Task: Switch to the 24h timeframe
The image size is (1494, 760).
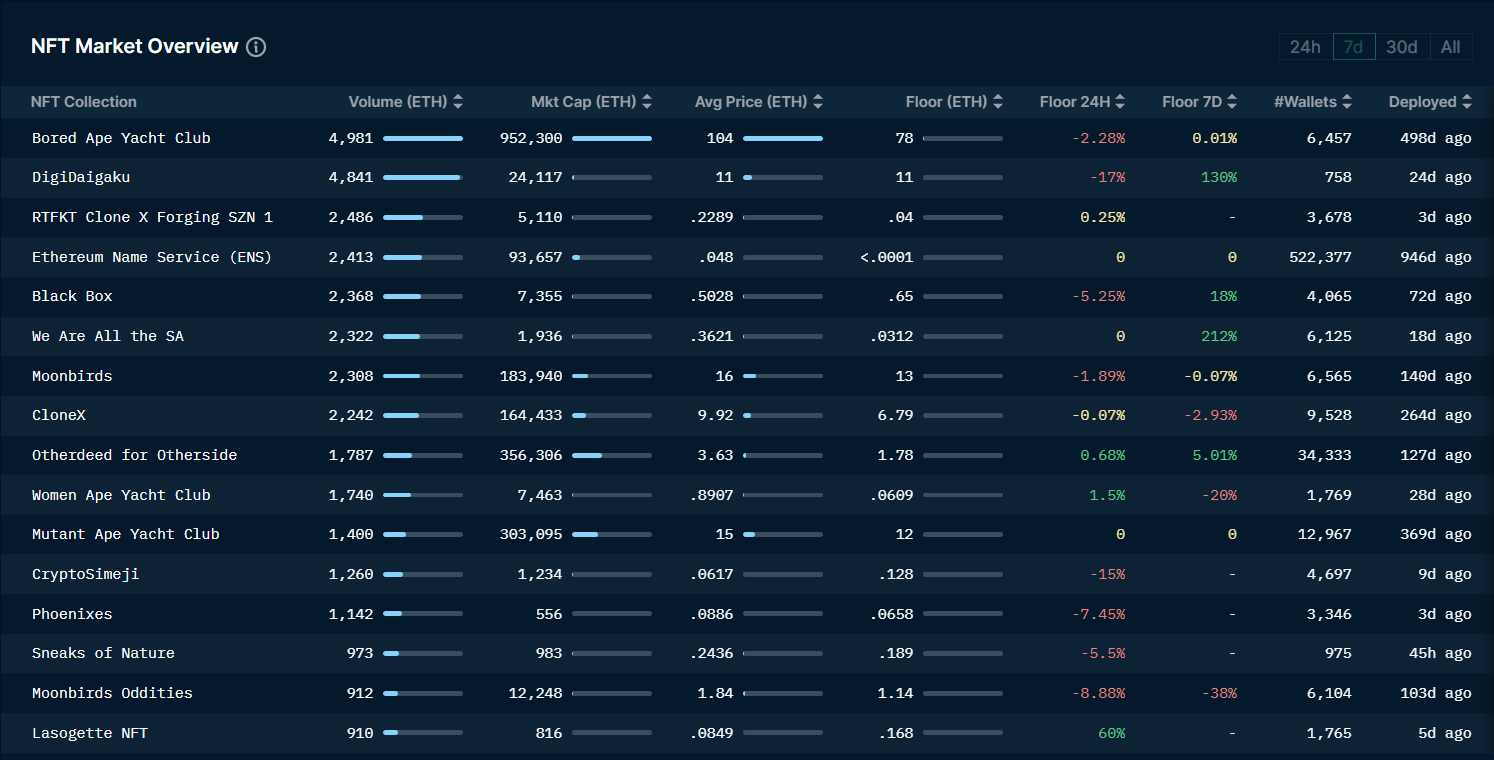Action: coord(1304,47)
